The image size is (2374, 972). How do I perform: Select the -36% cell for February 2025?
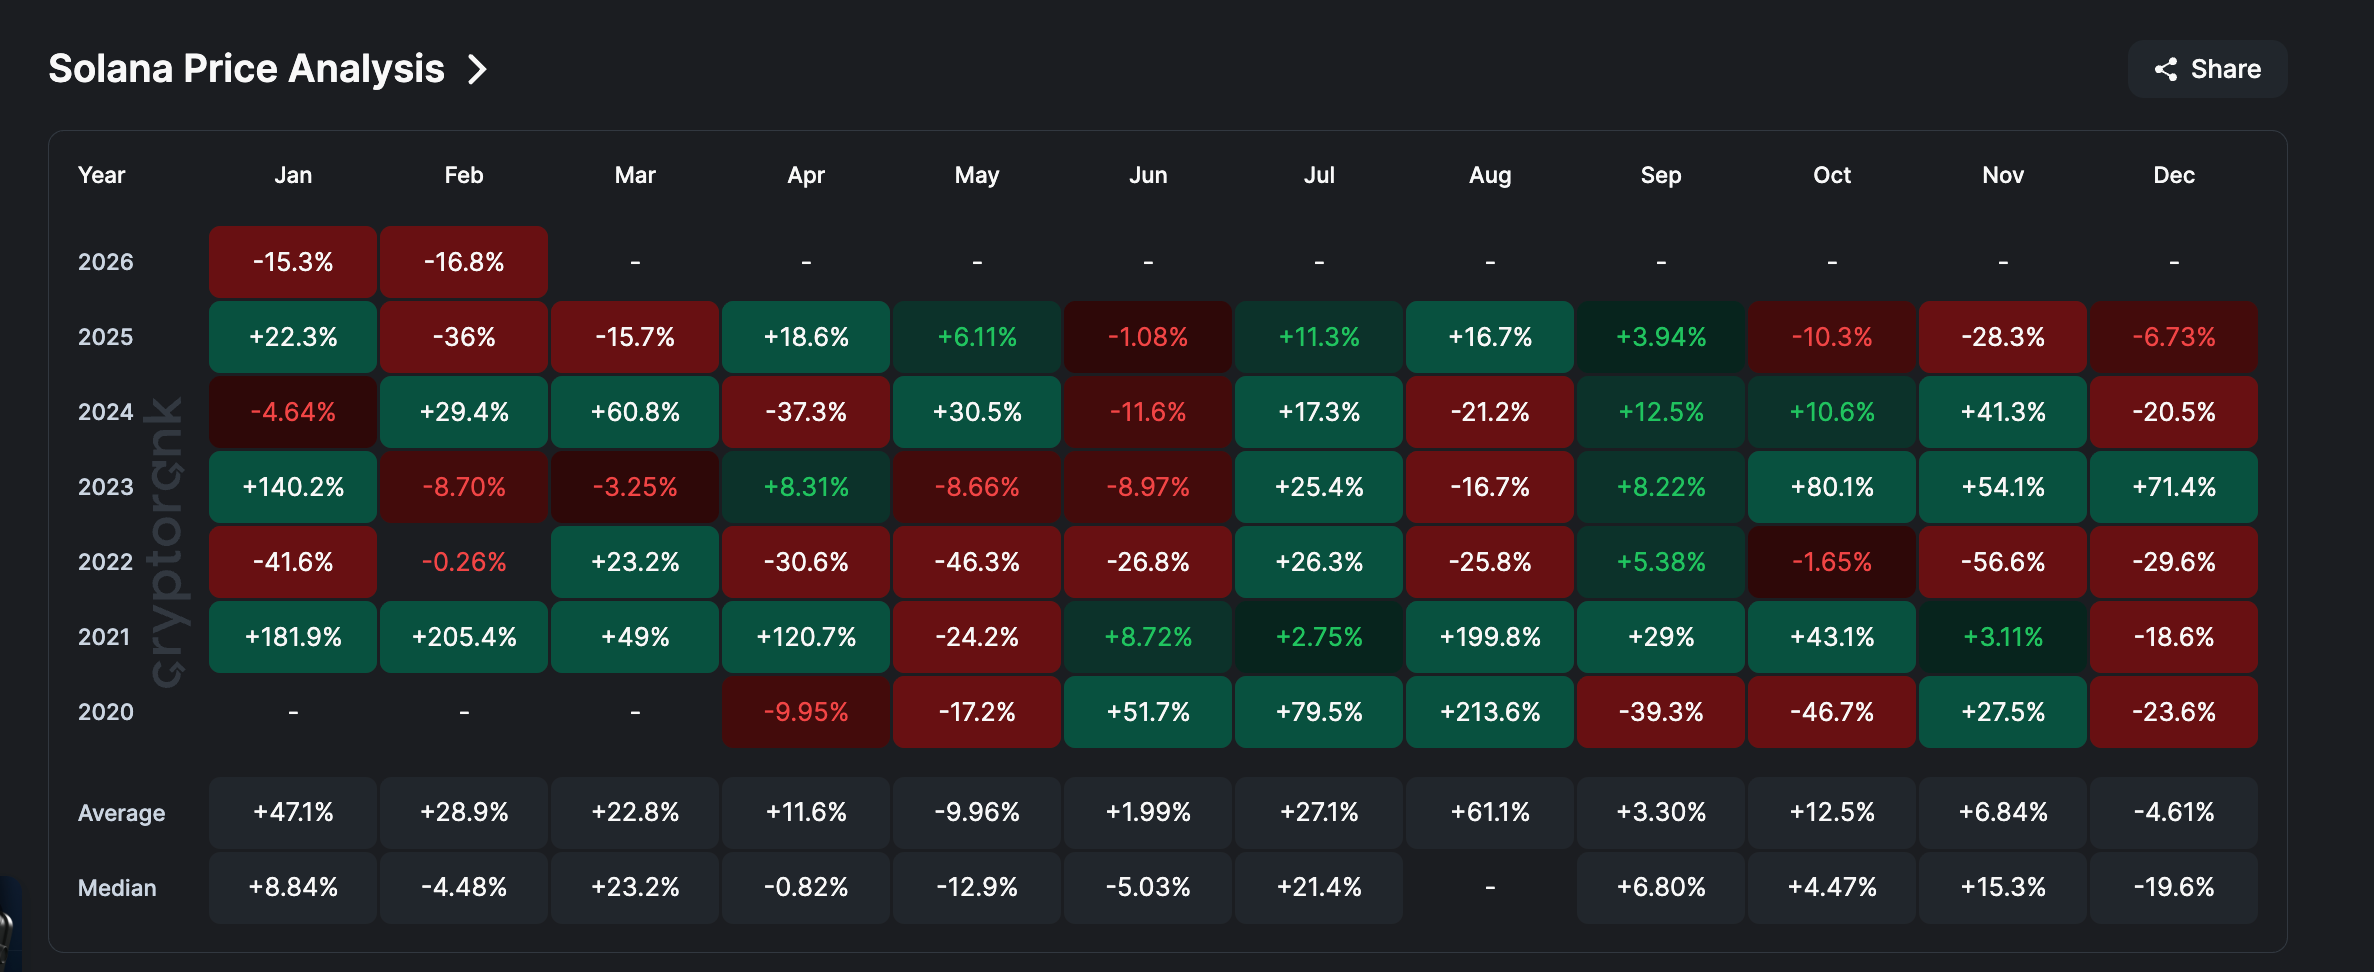[x=463, y=337]
